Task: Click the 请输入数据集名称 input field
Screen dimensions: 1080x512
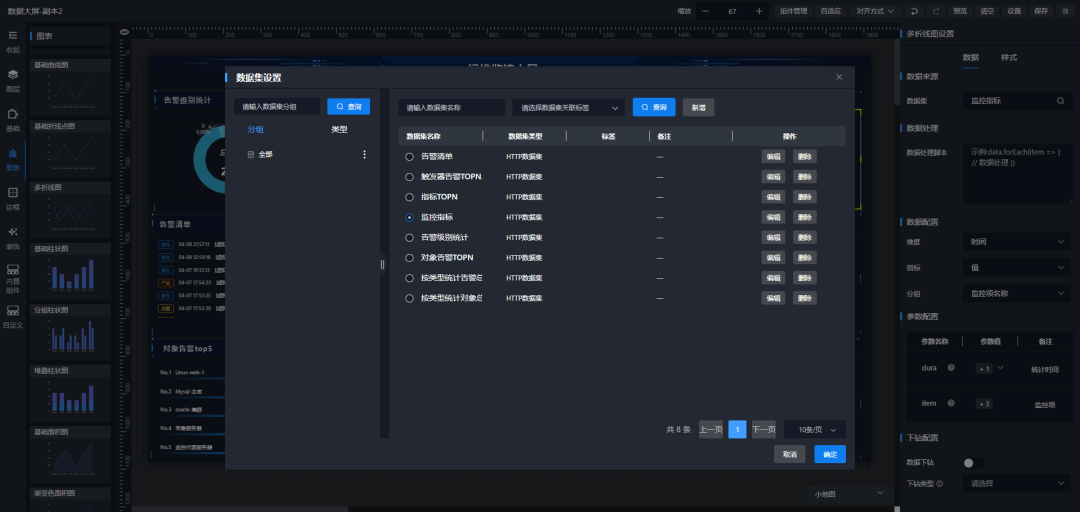Action: 450,107
